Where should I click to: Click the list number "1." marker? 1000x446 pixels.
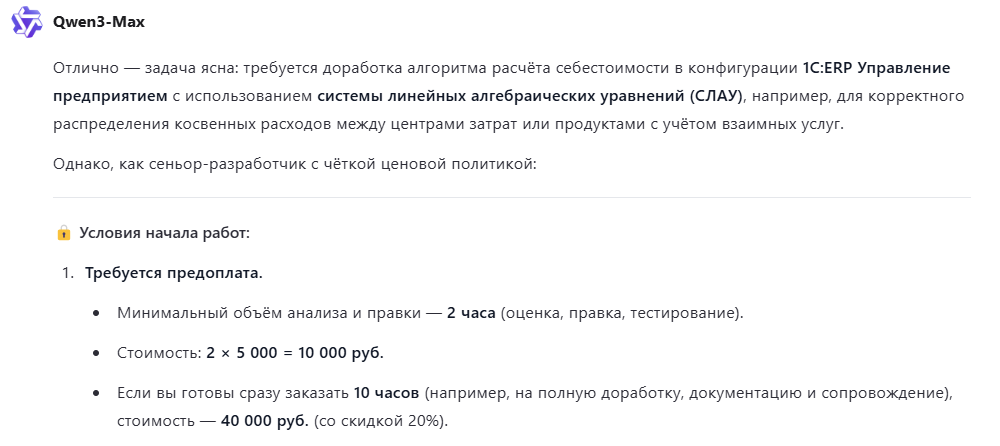click(x=69, y=273)
